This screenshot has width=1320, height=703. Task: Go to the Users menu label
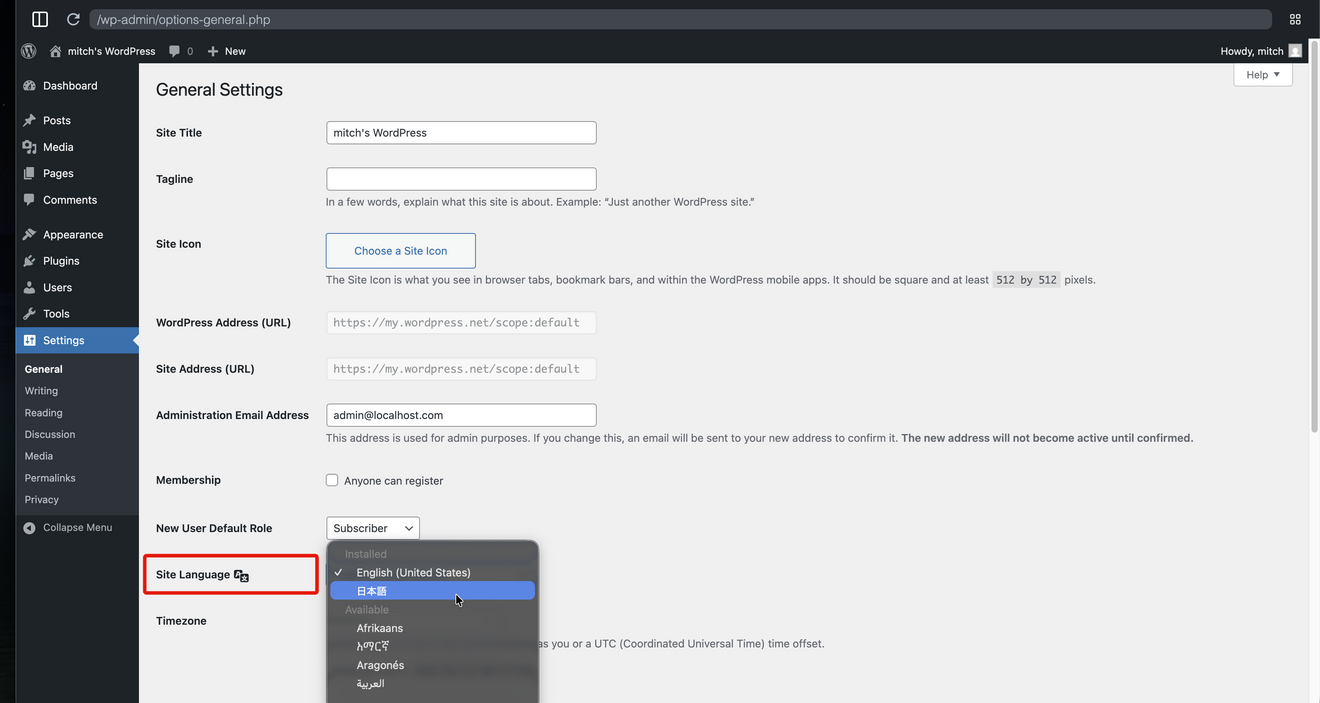(x=58, y=287)
